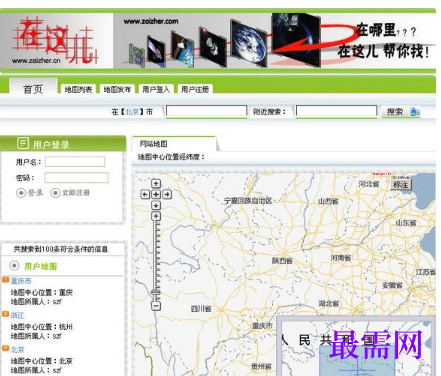Viewport: 441px width, 376px height.
Task: Click 标注 button on map
Action: point(401,184)
